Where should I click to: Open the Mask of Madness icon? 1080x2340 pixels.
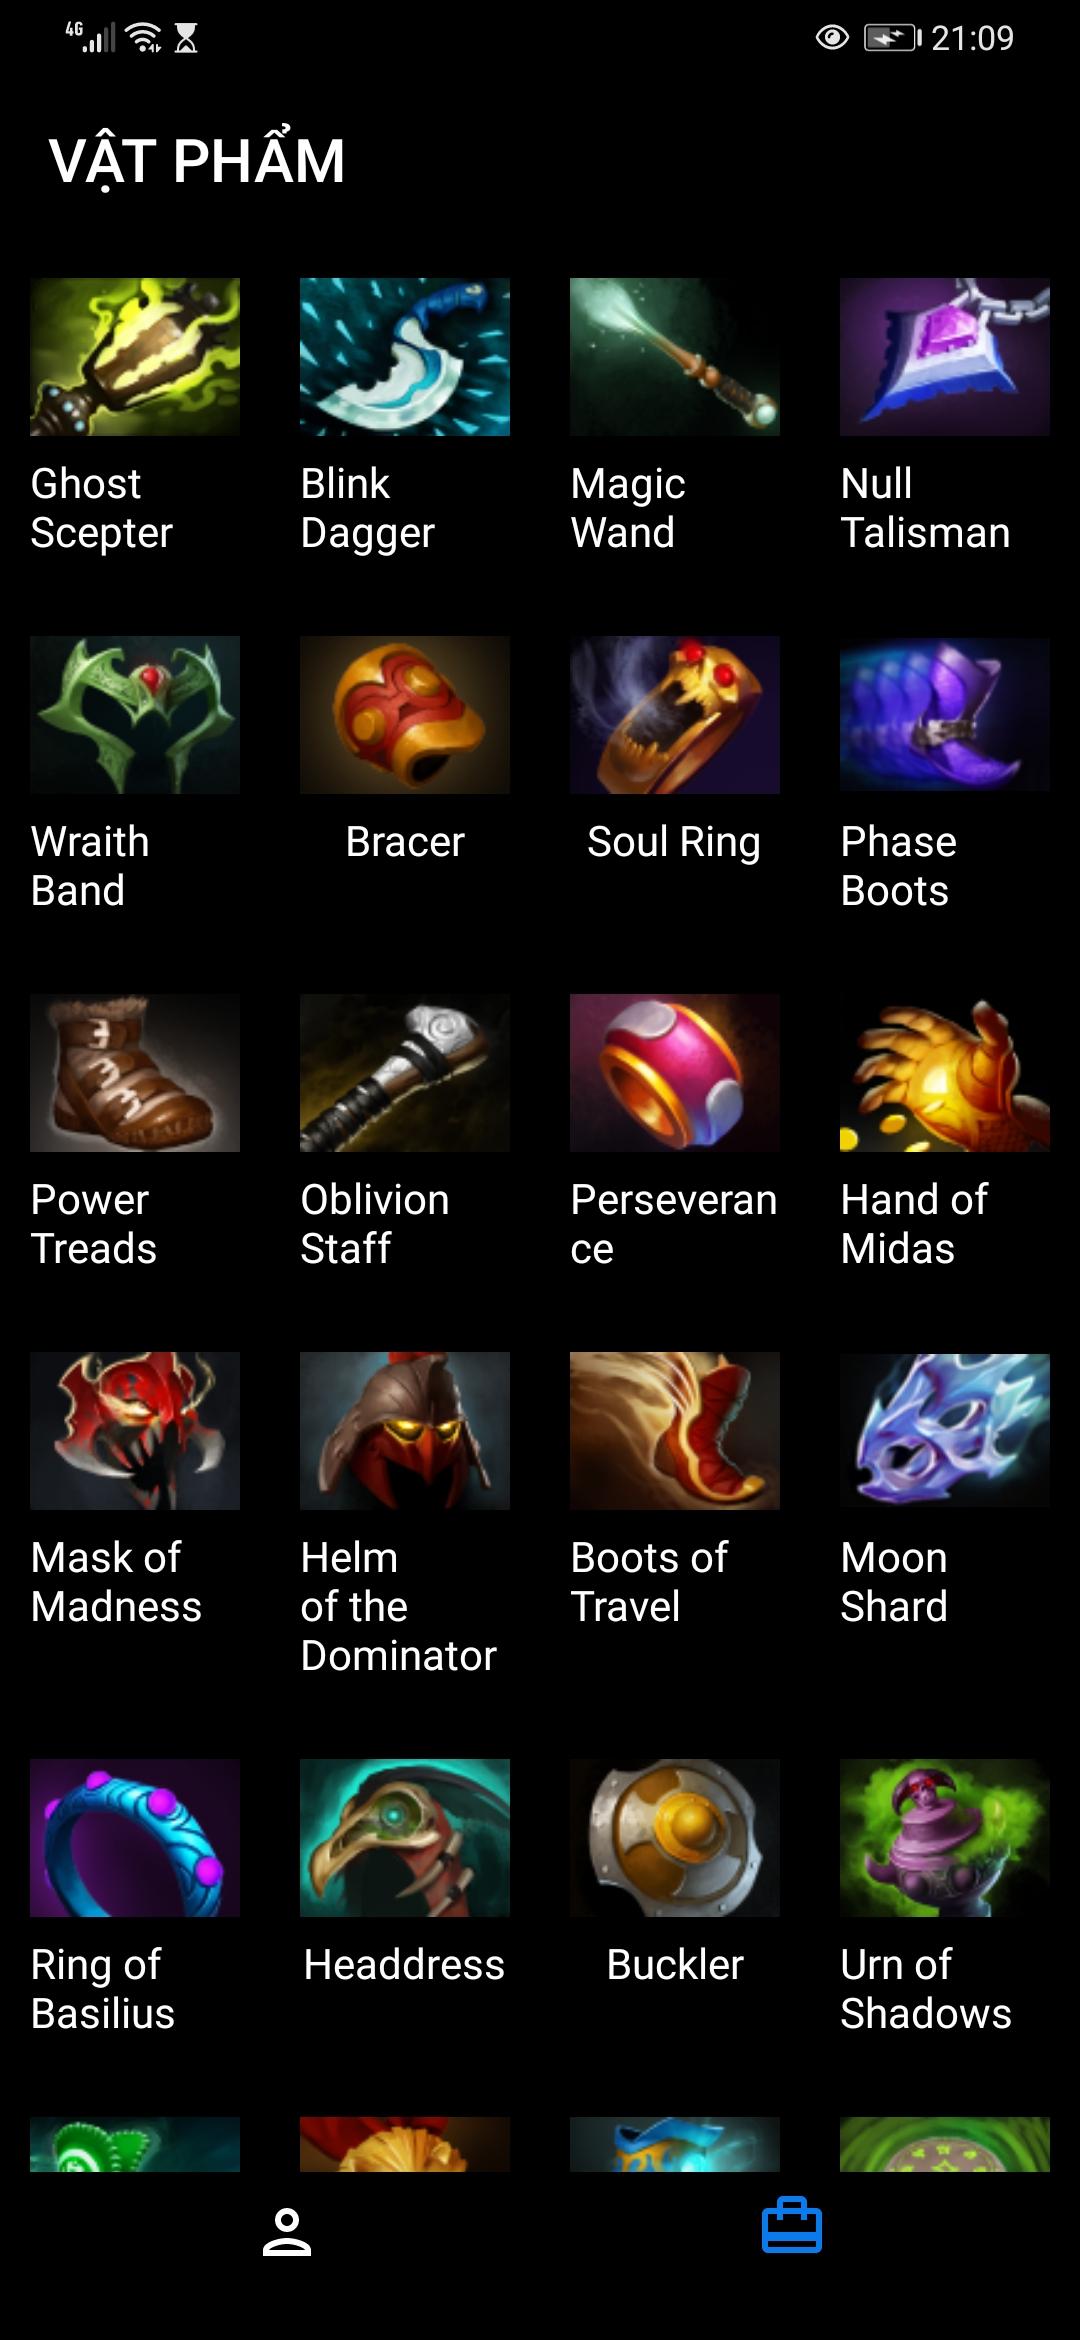click(135, 1431)
